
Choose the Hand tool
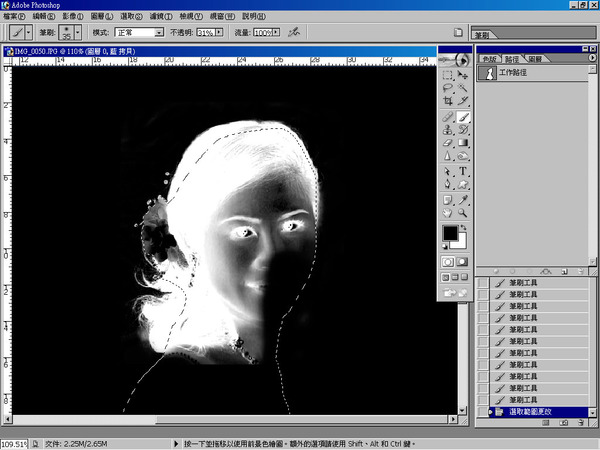click(448, 213)
